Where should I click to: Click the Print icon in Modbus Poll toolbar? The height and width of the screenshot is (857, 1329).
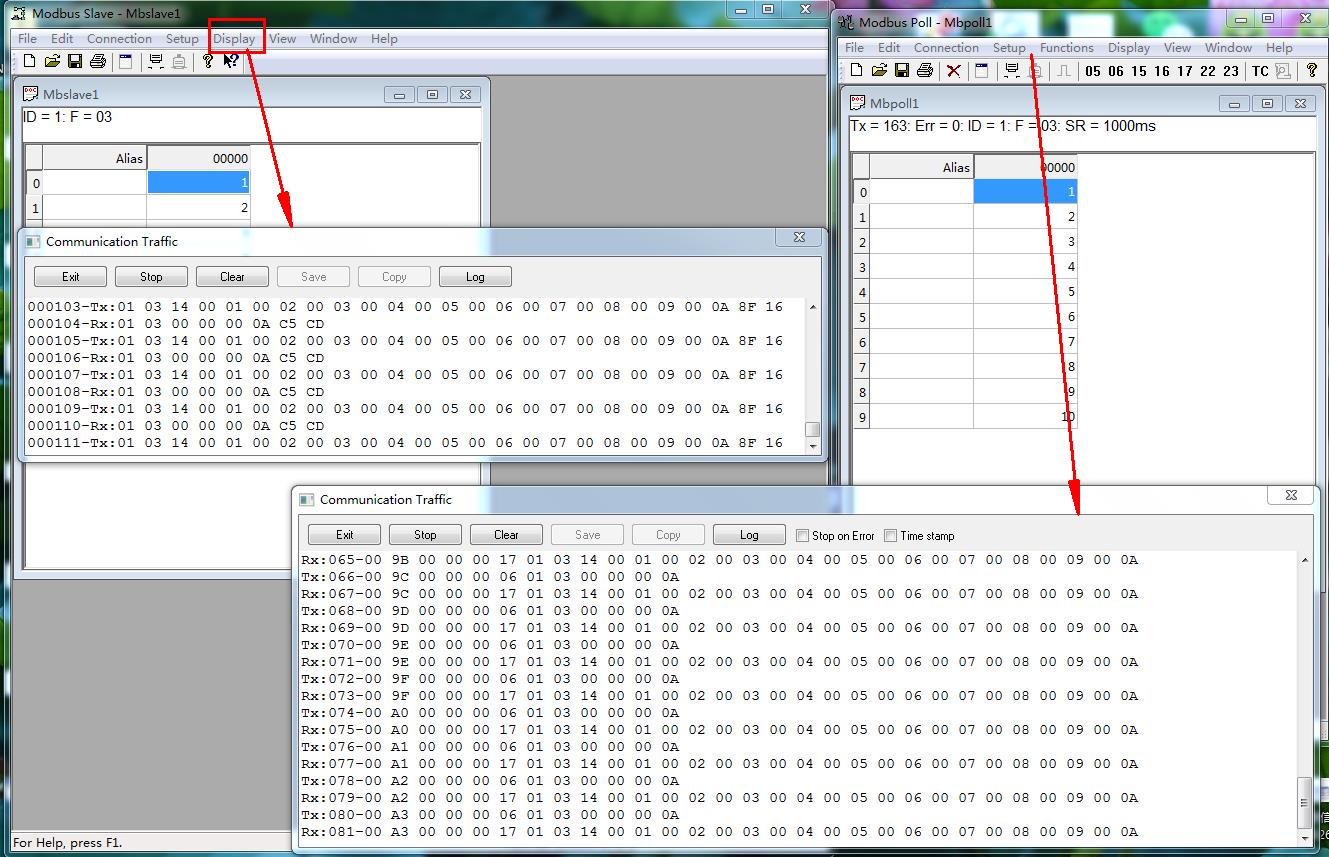click(925, 71)
